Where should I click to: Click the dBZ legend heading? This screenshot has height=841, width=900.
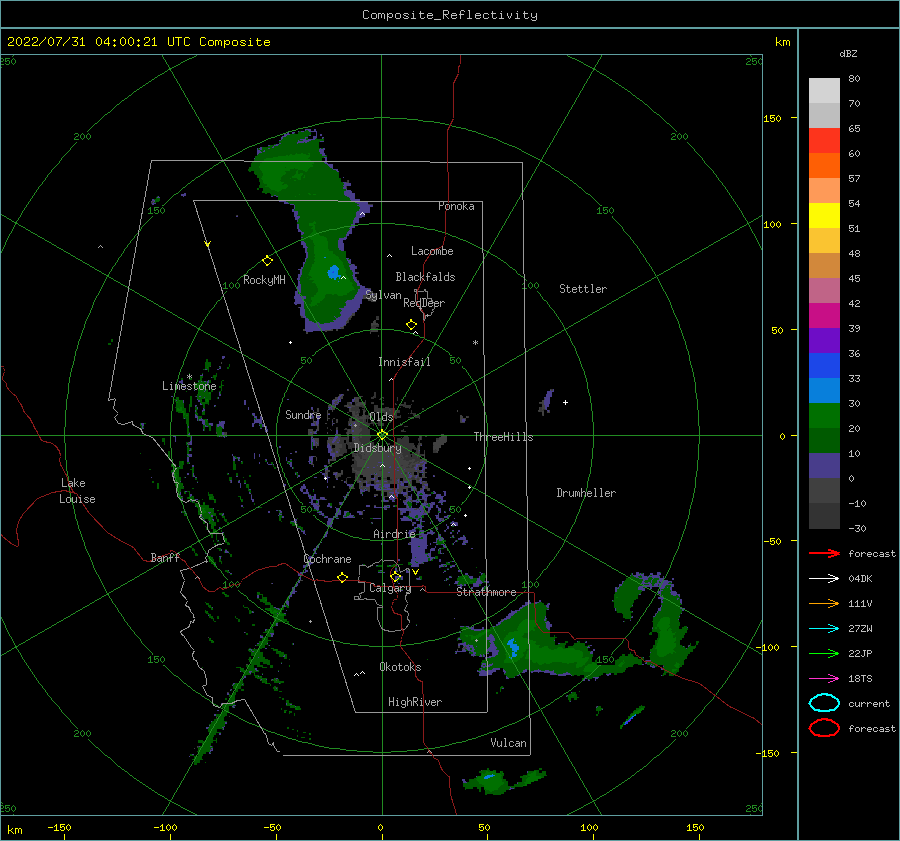pyautogui.click(x=848, y=53)
